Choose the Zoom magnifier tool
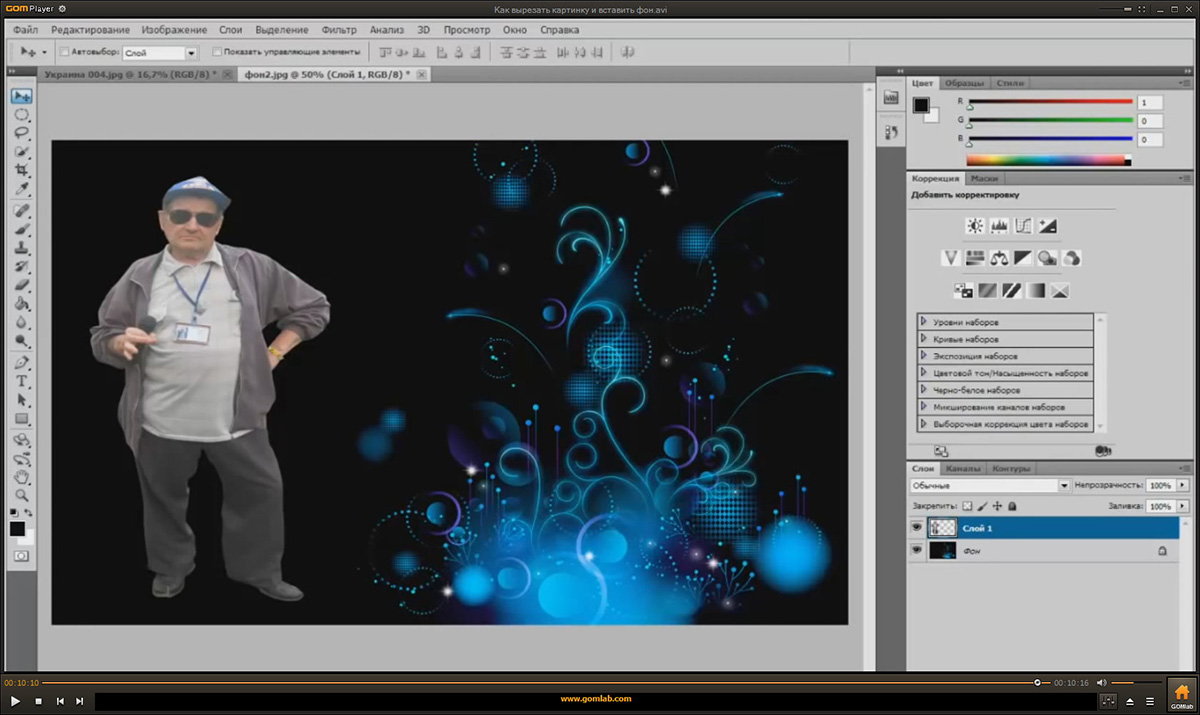 tap(21, 495)
